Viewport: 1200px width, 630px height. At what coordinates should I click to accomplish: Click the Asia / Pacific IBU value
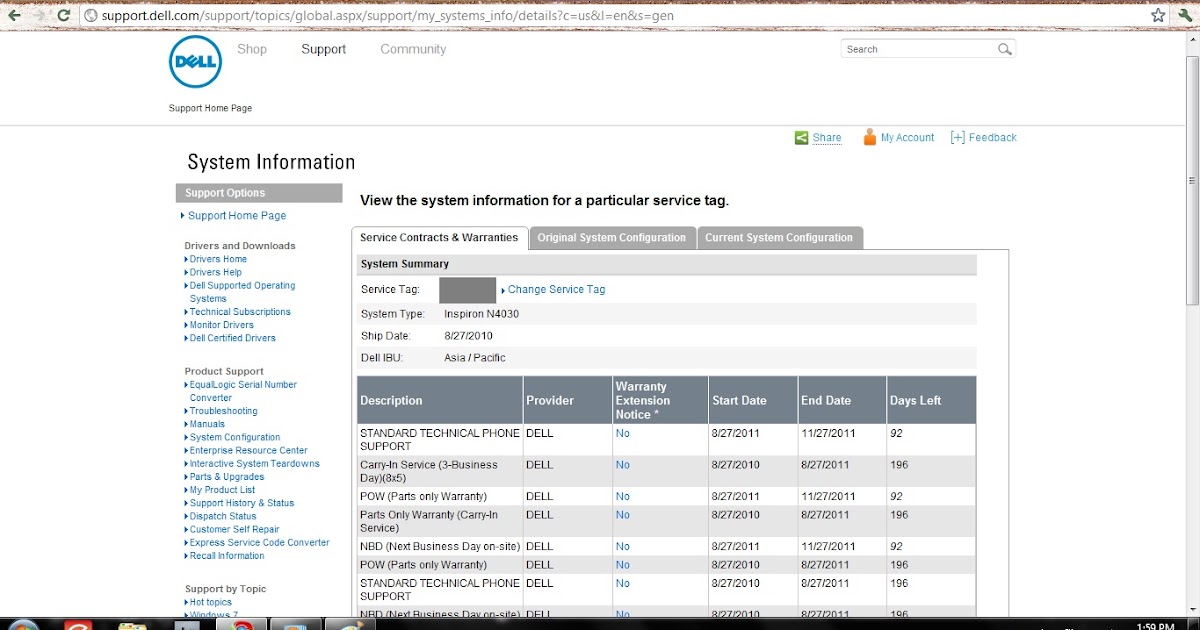pos(475,357)
